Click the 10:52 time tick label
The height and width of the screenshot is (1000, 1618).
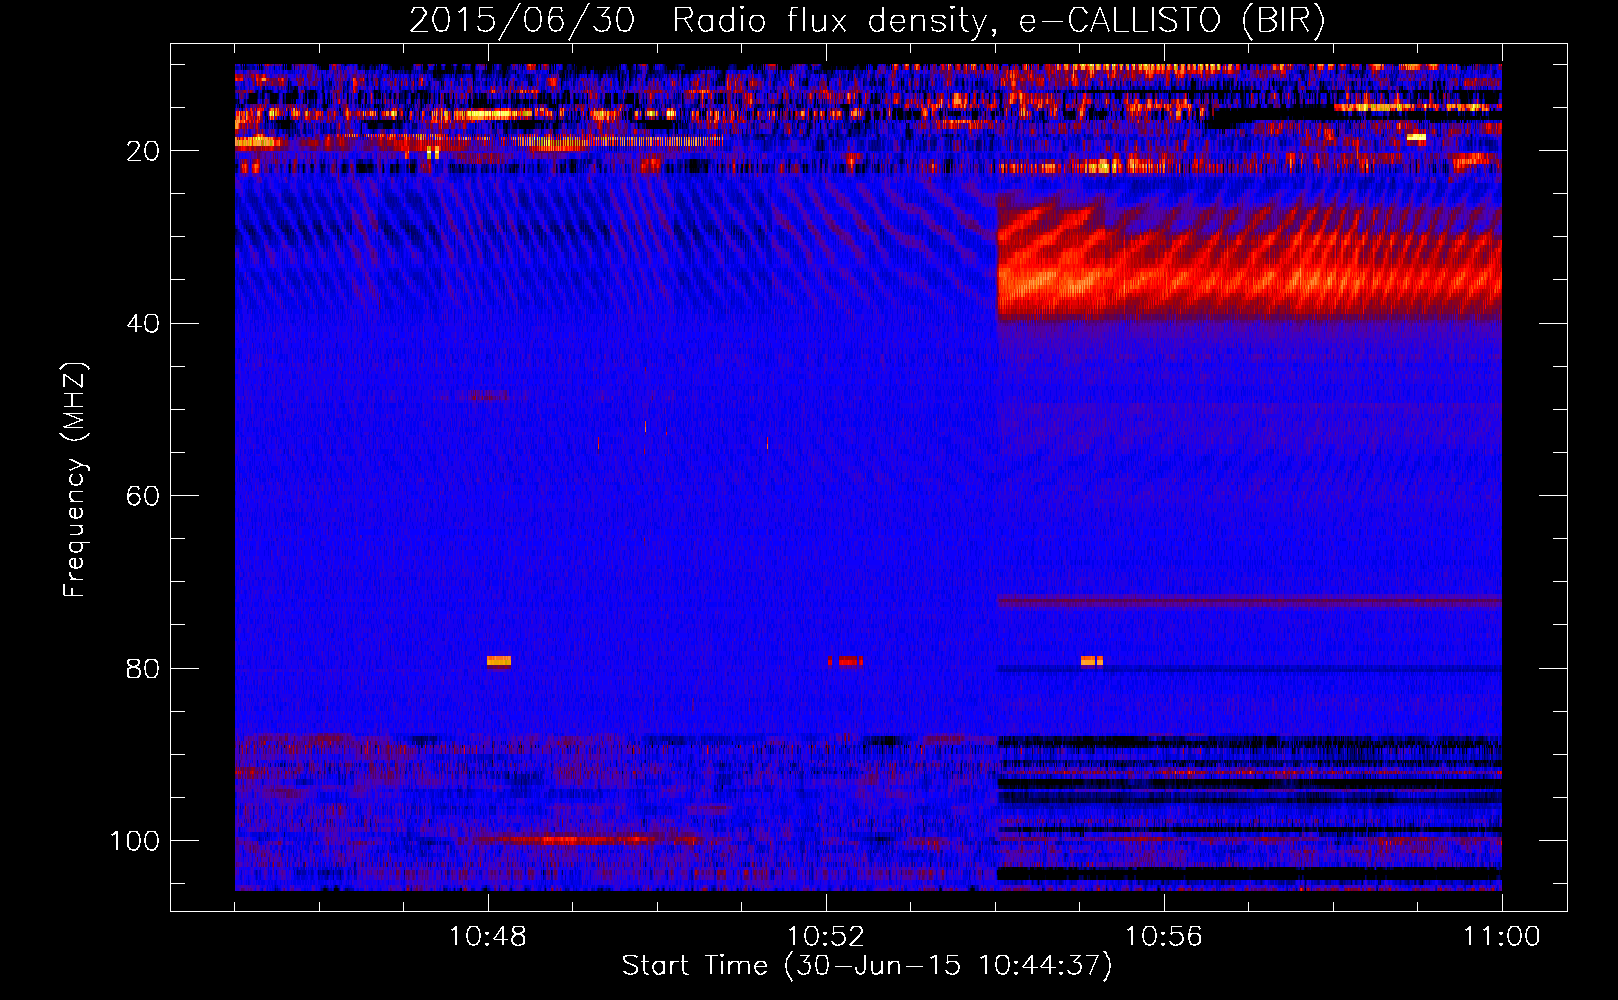tap(826, 937)
